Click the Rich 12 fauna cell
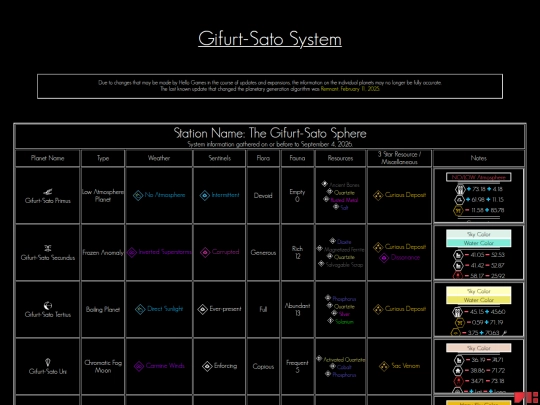 [x=297, y=252]
